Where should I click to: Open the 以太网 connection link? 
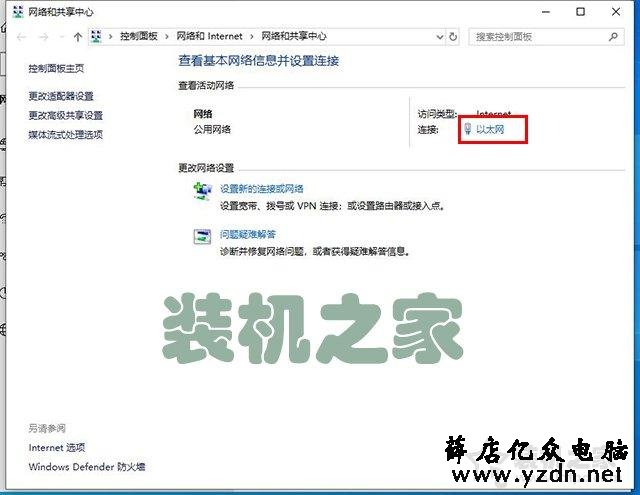[490, 129]
